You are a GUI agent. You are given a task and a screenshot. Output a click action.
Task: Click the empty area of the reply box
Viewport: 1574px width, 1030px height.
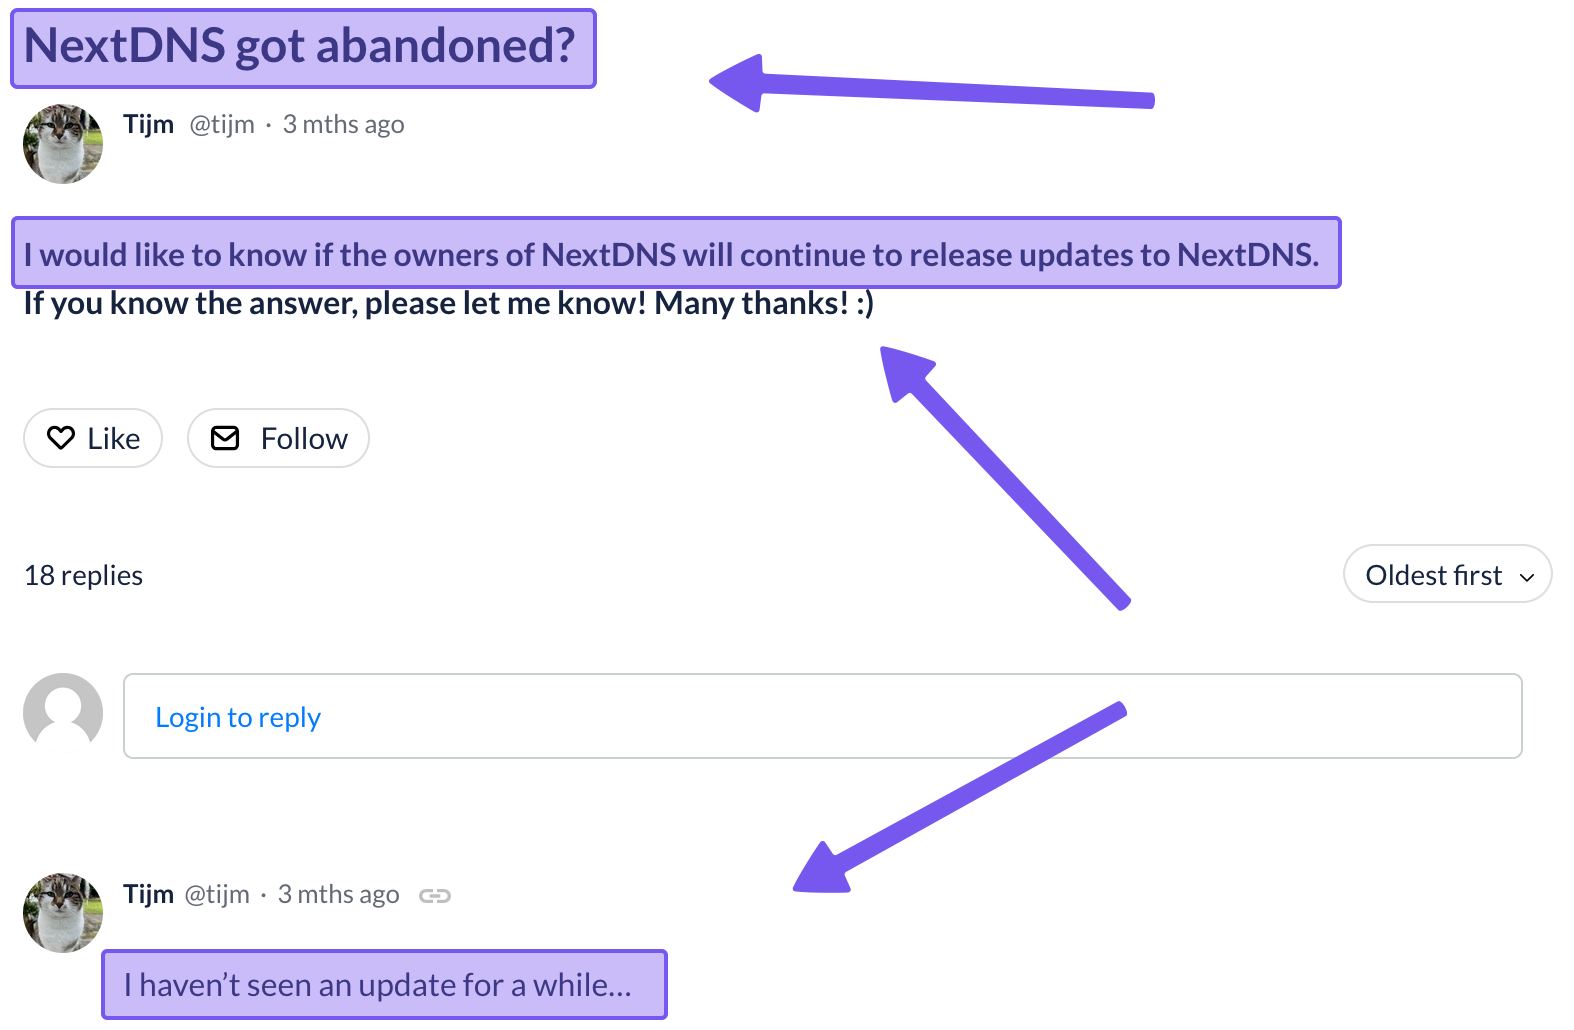click(900, 717)
